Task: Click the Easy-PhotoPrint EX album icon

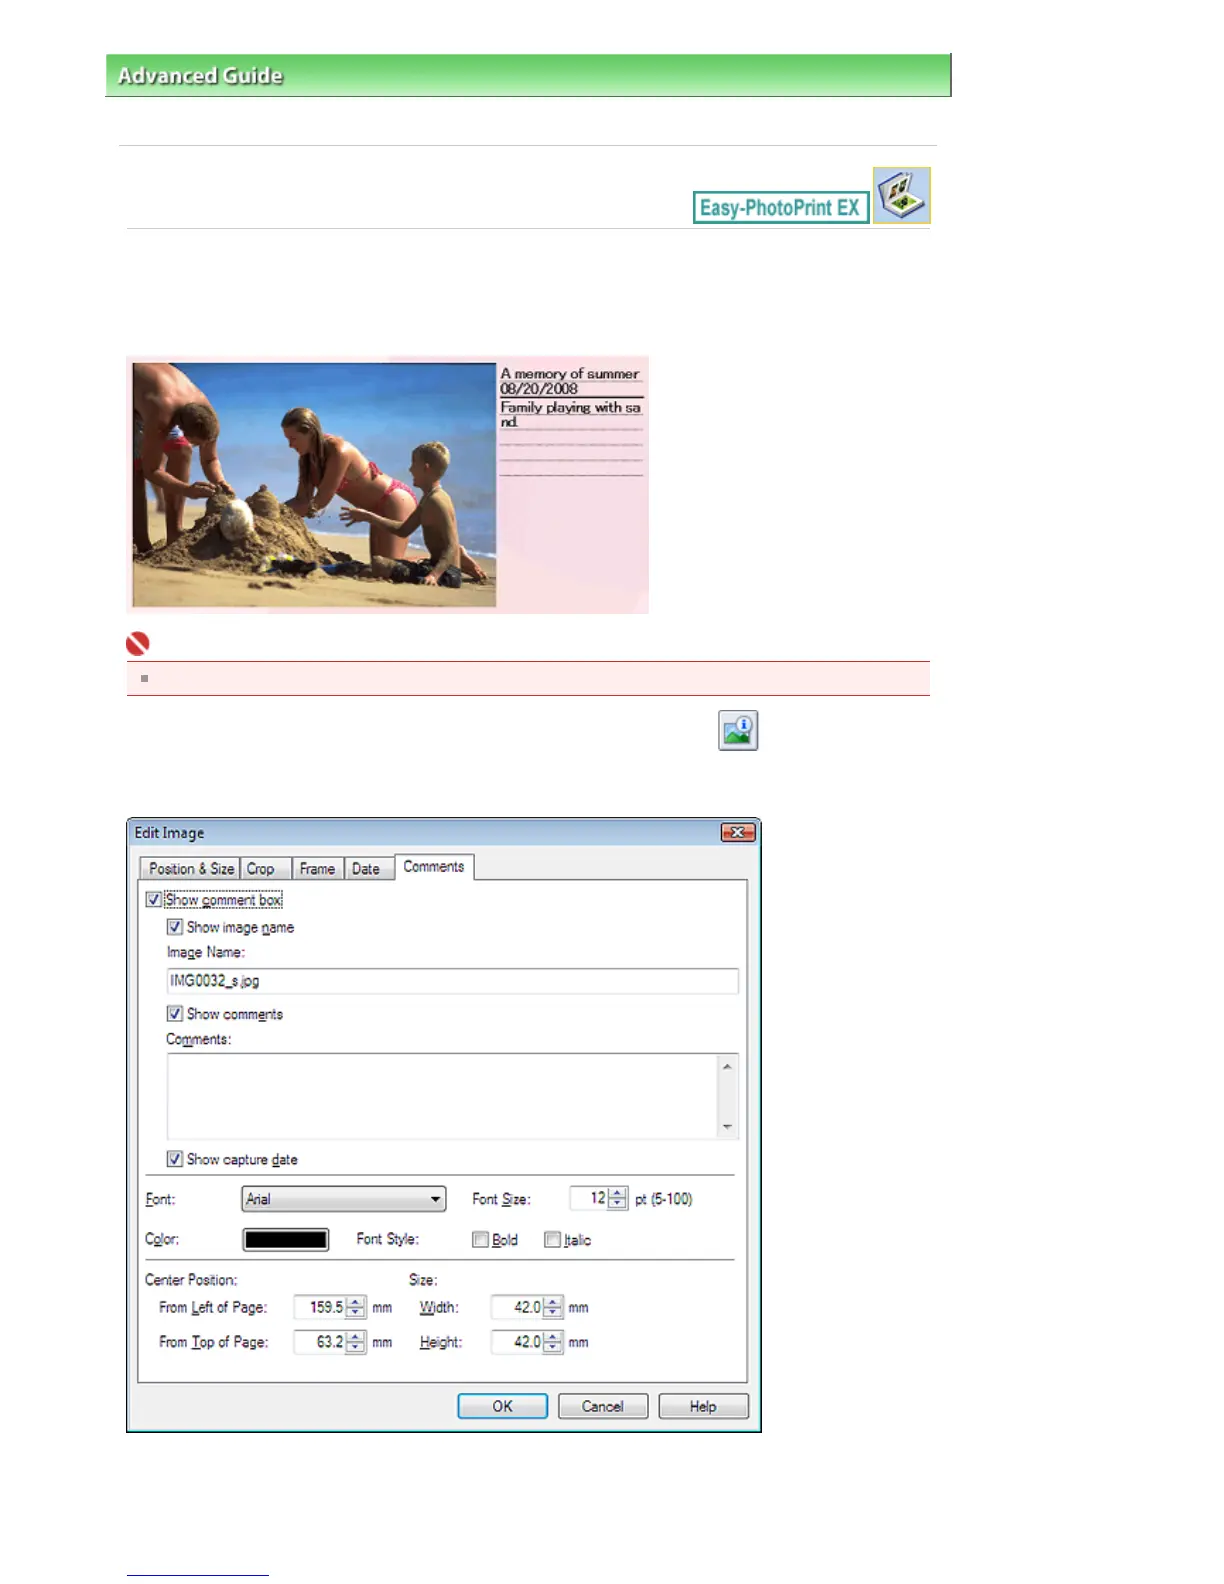Action: point(901,195)
